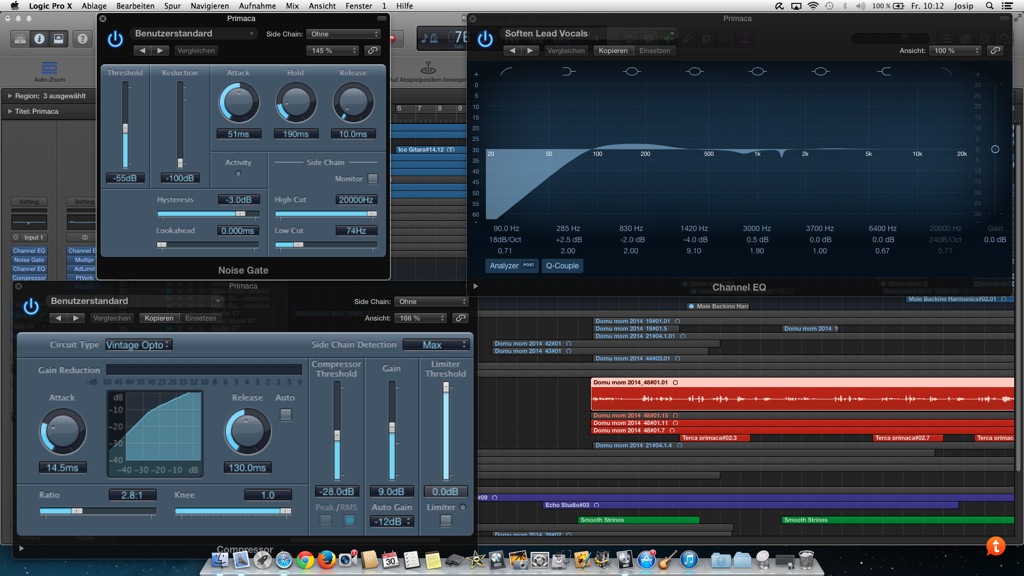Expand Titel: Primaca disclosure triangle
Viewport: 1024px width, 576px height.
[x=10, y=112]
